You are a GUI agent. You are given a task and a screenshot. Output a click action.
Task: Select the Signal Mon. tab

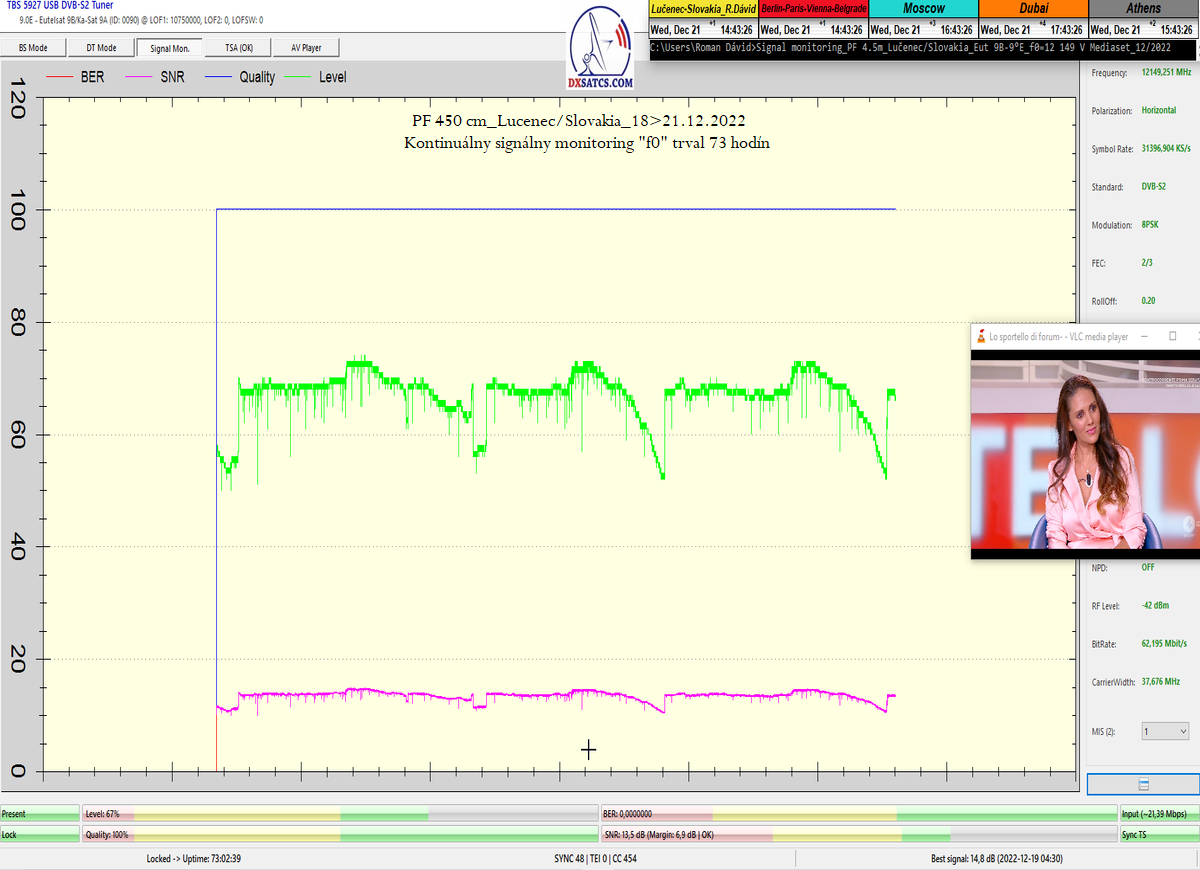(x=170, y=47)
